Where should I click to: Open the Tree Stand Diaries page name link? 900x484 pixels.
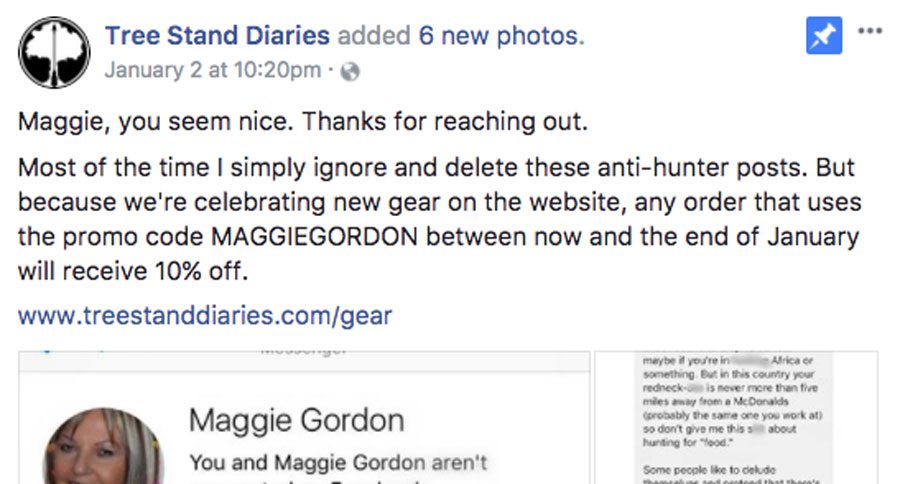[218, 36]
